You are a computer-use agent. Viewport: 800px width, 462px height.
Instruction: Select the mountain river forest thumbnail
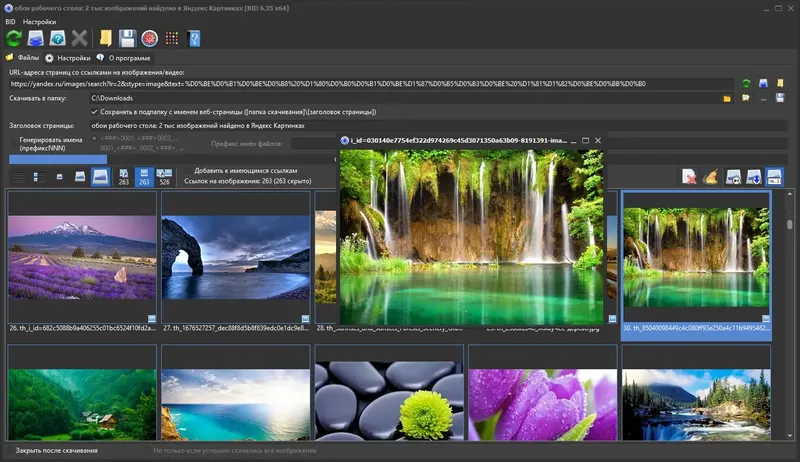click(696, 393)
